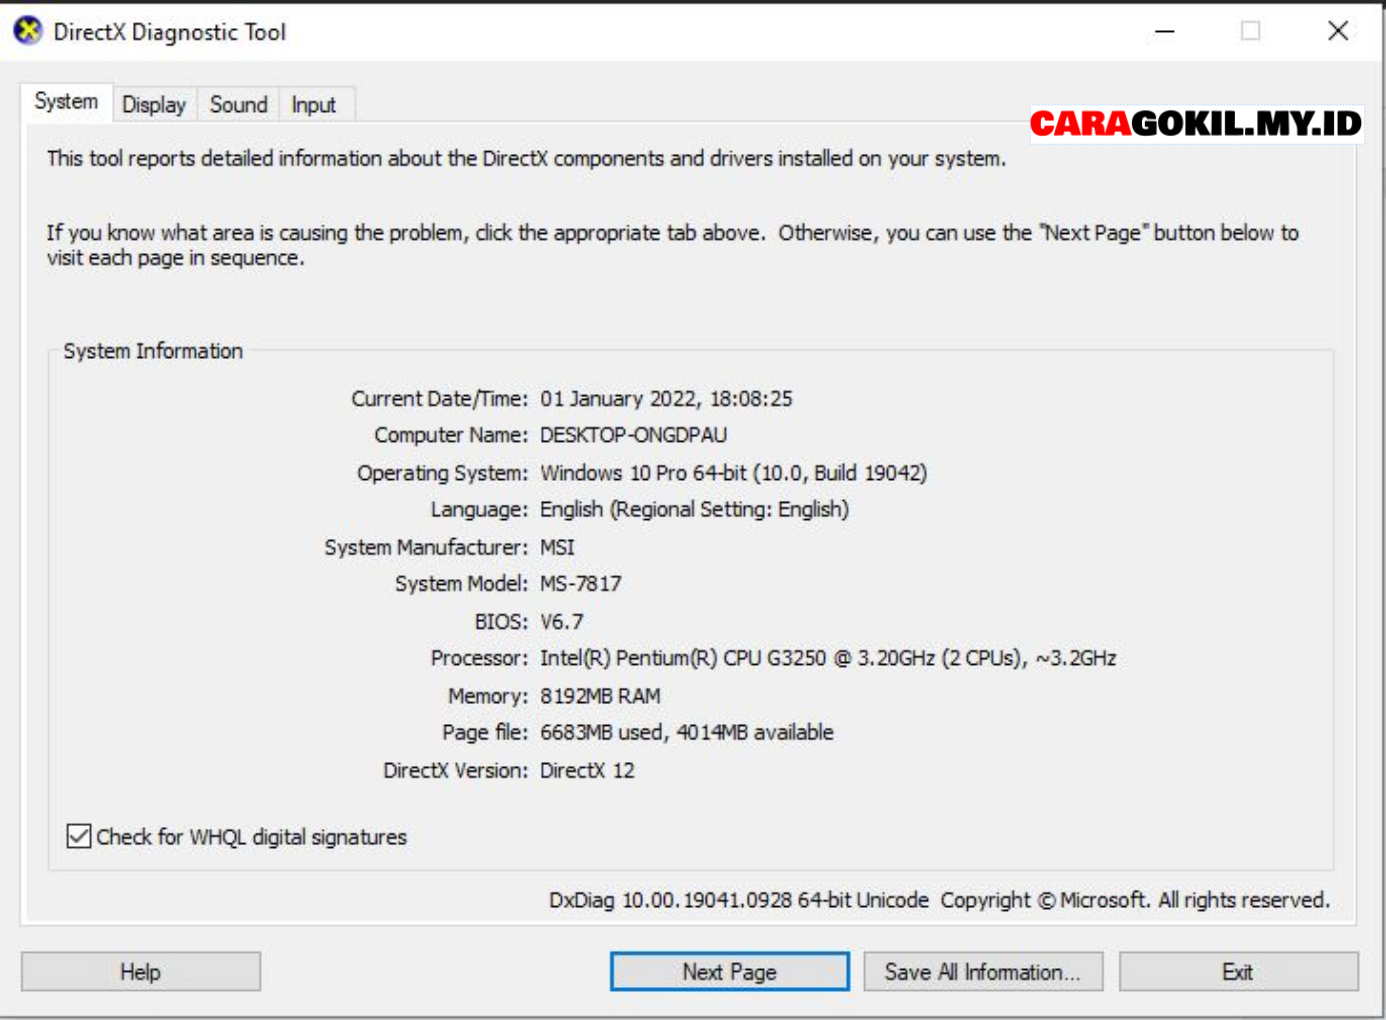1386x1020 pixels.
Task: Click BIOS value V6.7
Action: pos(562,622)
